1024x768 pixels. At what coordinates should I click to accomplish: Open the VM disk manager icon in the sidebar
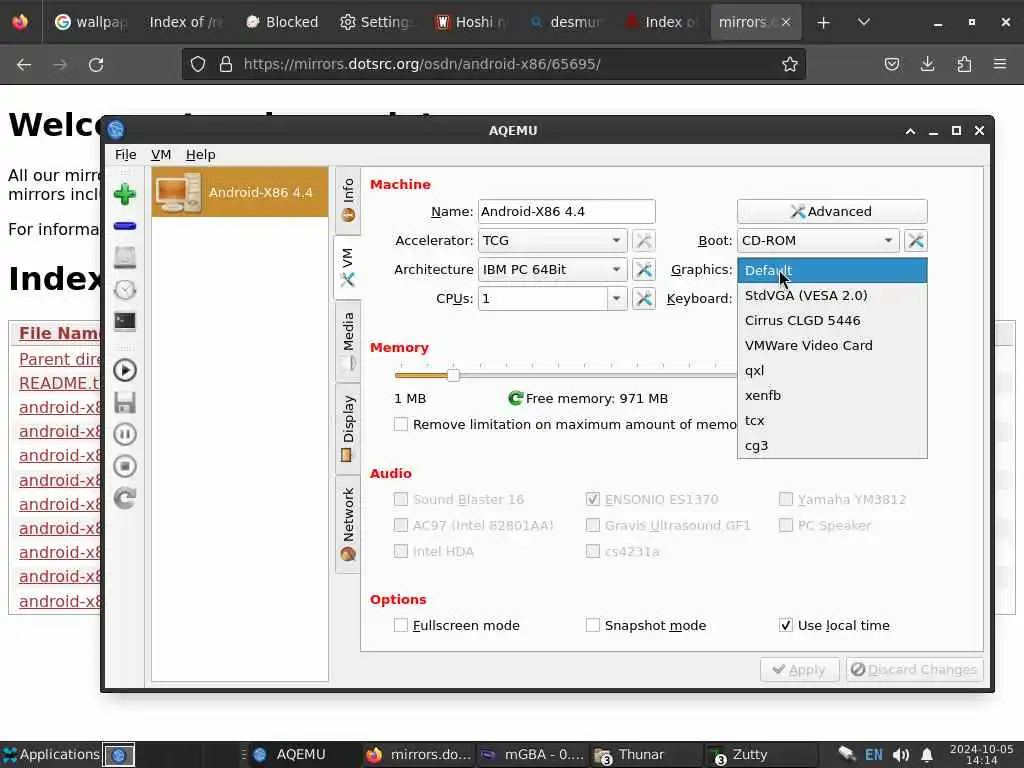tap(125, 257)
